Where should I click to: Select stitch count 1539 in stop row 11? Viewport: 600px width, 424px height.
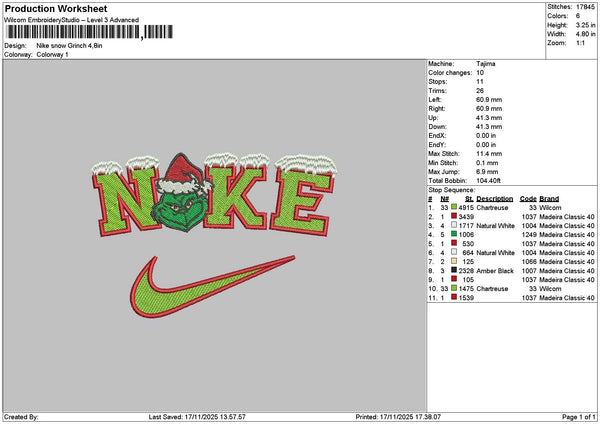[x=466, y=298]
